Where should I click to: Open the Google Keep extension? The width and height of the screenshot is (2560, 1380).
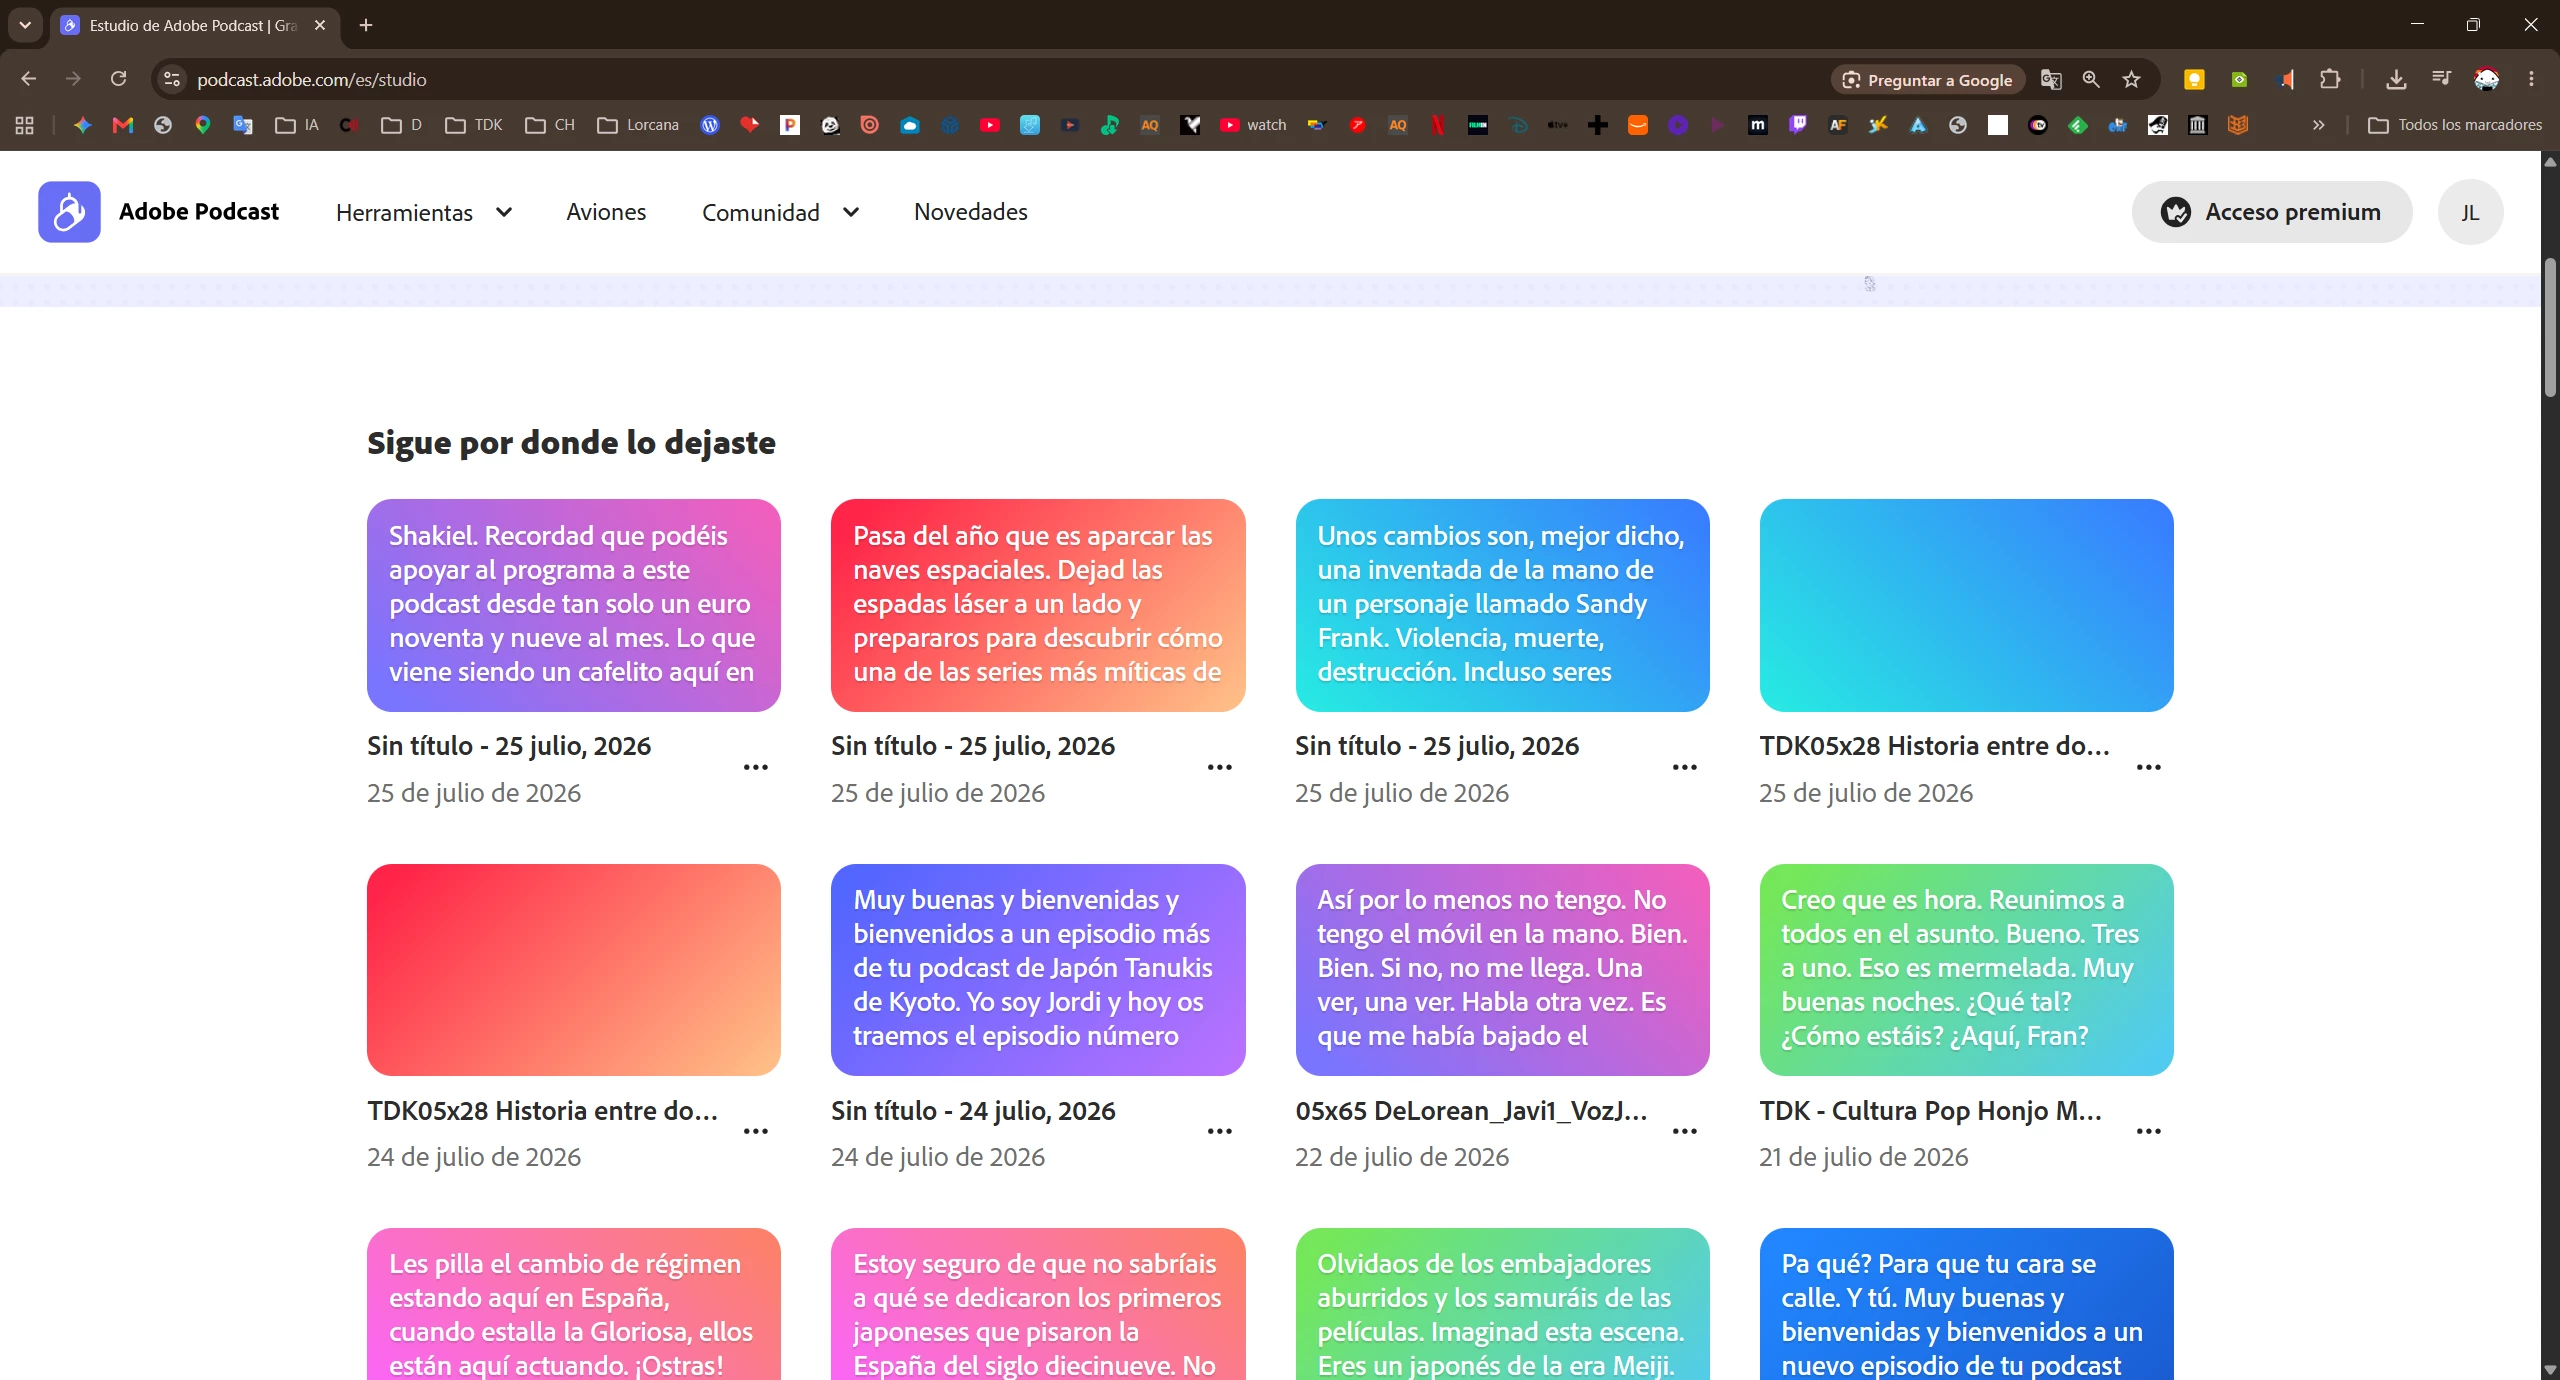pyautogui.click(x=2194, y=80)
